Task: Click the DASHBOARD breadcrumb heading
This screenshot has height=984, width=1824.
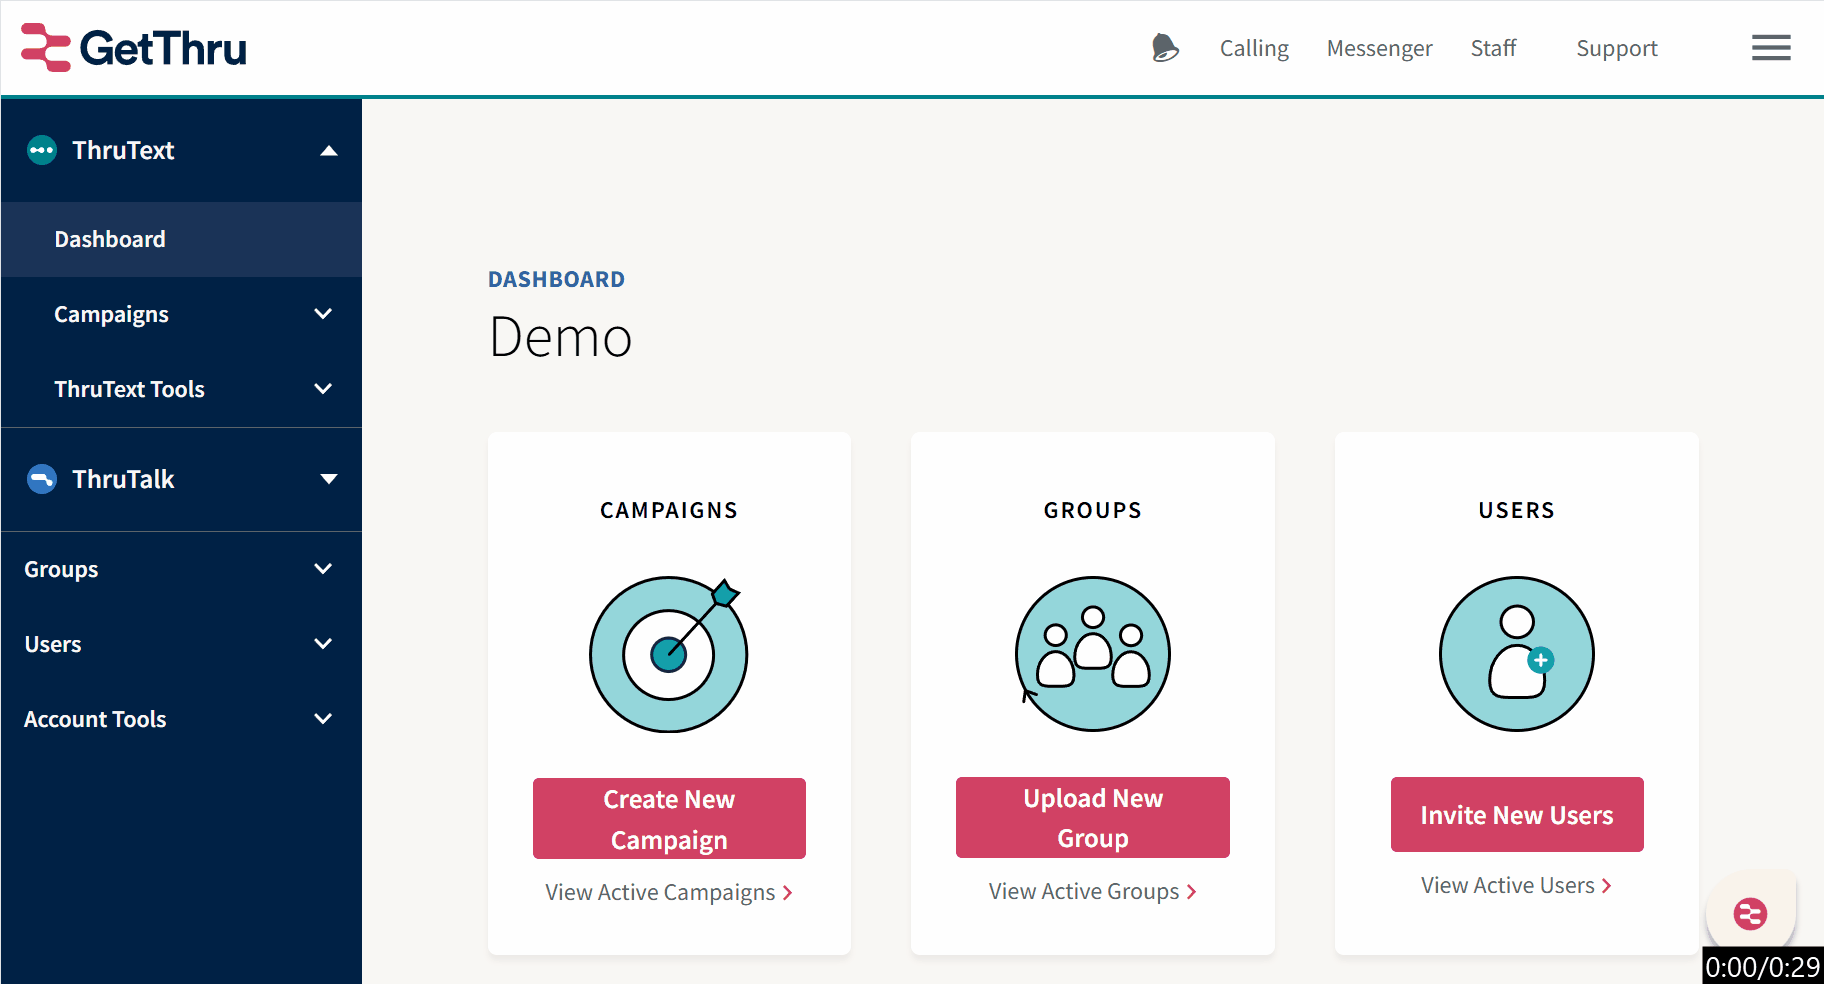Action: coord(556,279)
